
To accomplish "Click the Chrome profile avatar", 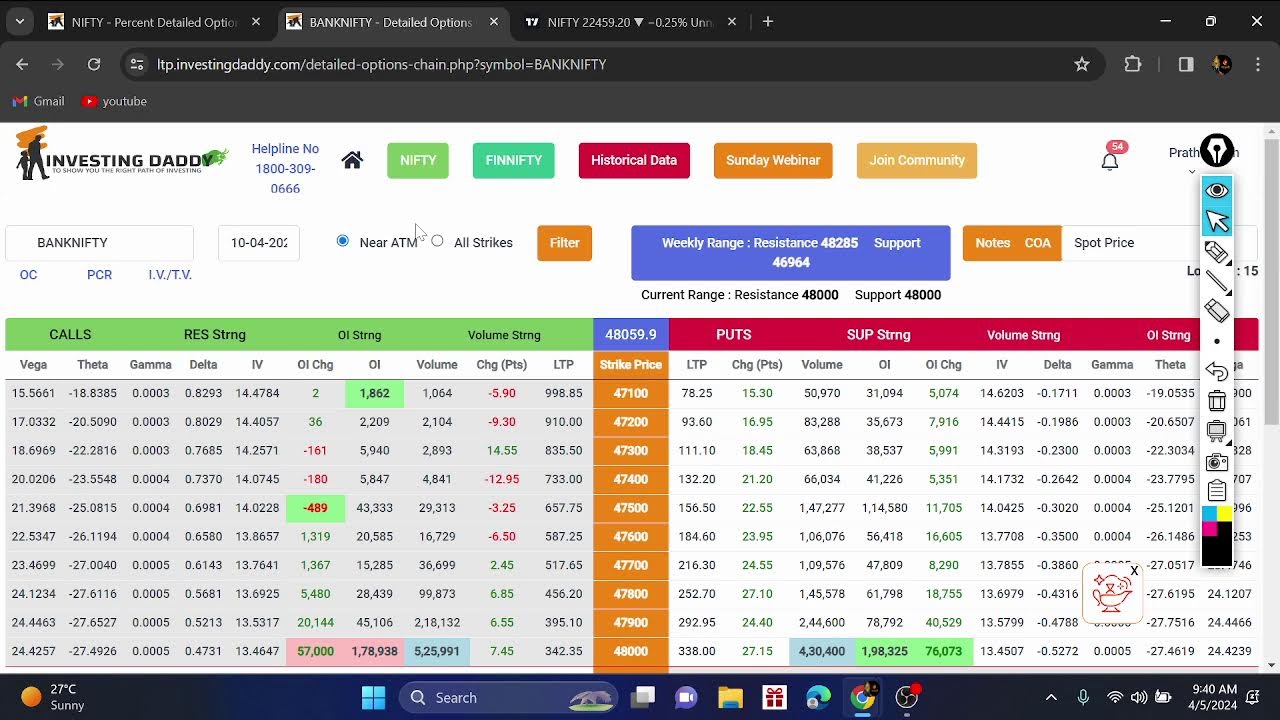I will pyautogui.click(x=1222, y=64).
